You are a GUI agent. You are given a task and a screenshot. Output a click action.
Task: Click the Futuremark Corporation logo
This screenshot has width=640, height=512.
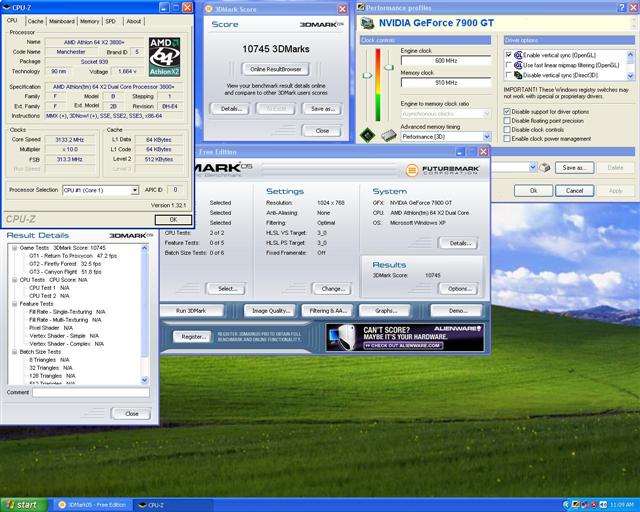coord(443,170)
